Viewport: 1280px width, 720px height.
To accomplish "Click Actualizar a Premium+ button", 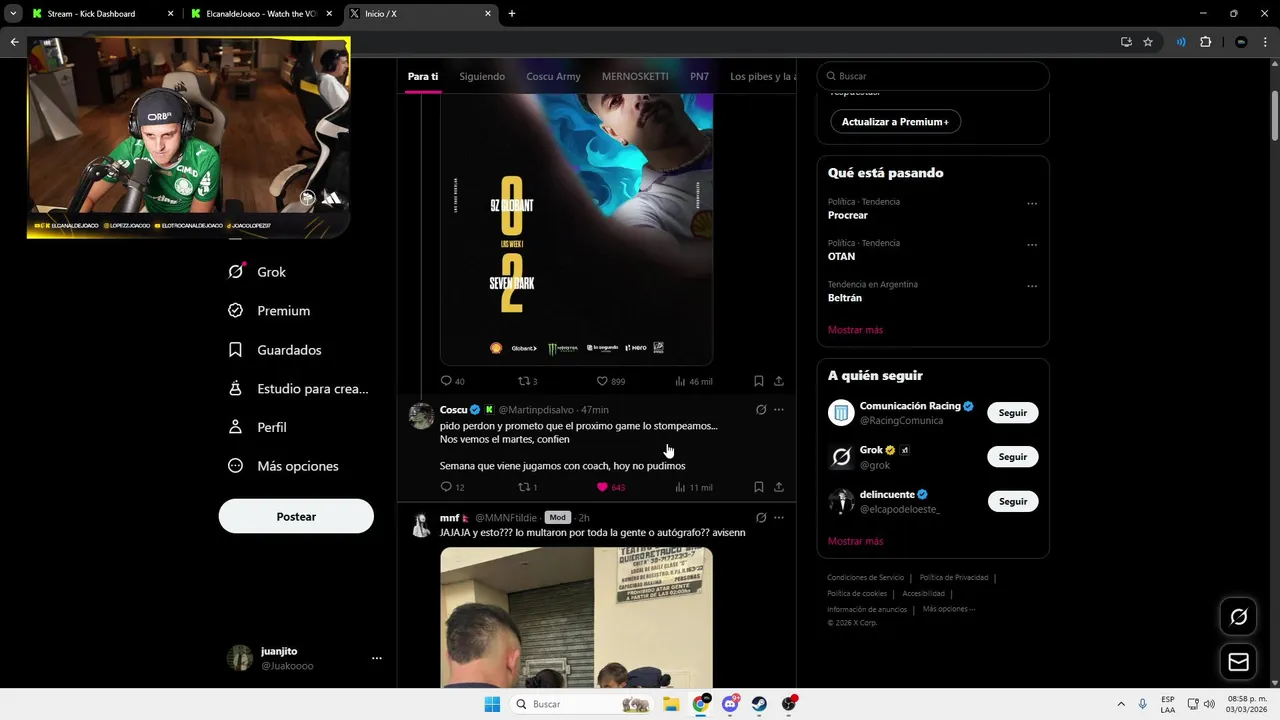I will (895, 122).
